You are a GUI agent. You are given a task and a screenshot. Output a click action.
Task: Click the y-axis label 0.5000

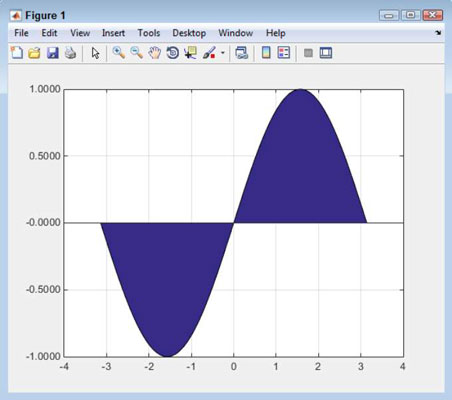[45, 156]
